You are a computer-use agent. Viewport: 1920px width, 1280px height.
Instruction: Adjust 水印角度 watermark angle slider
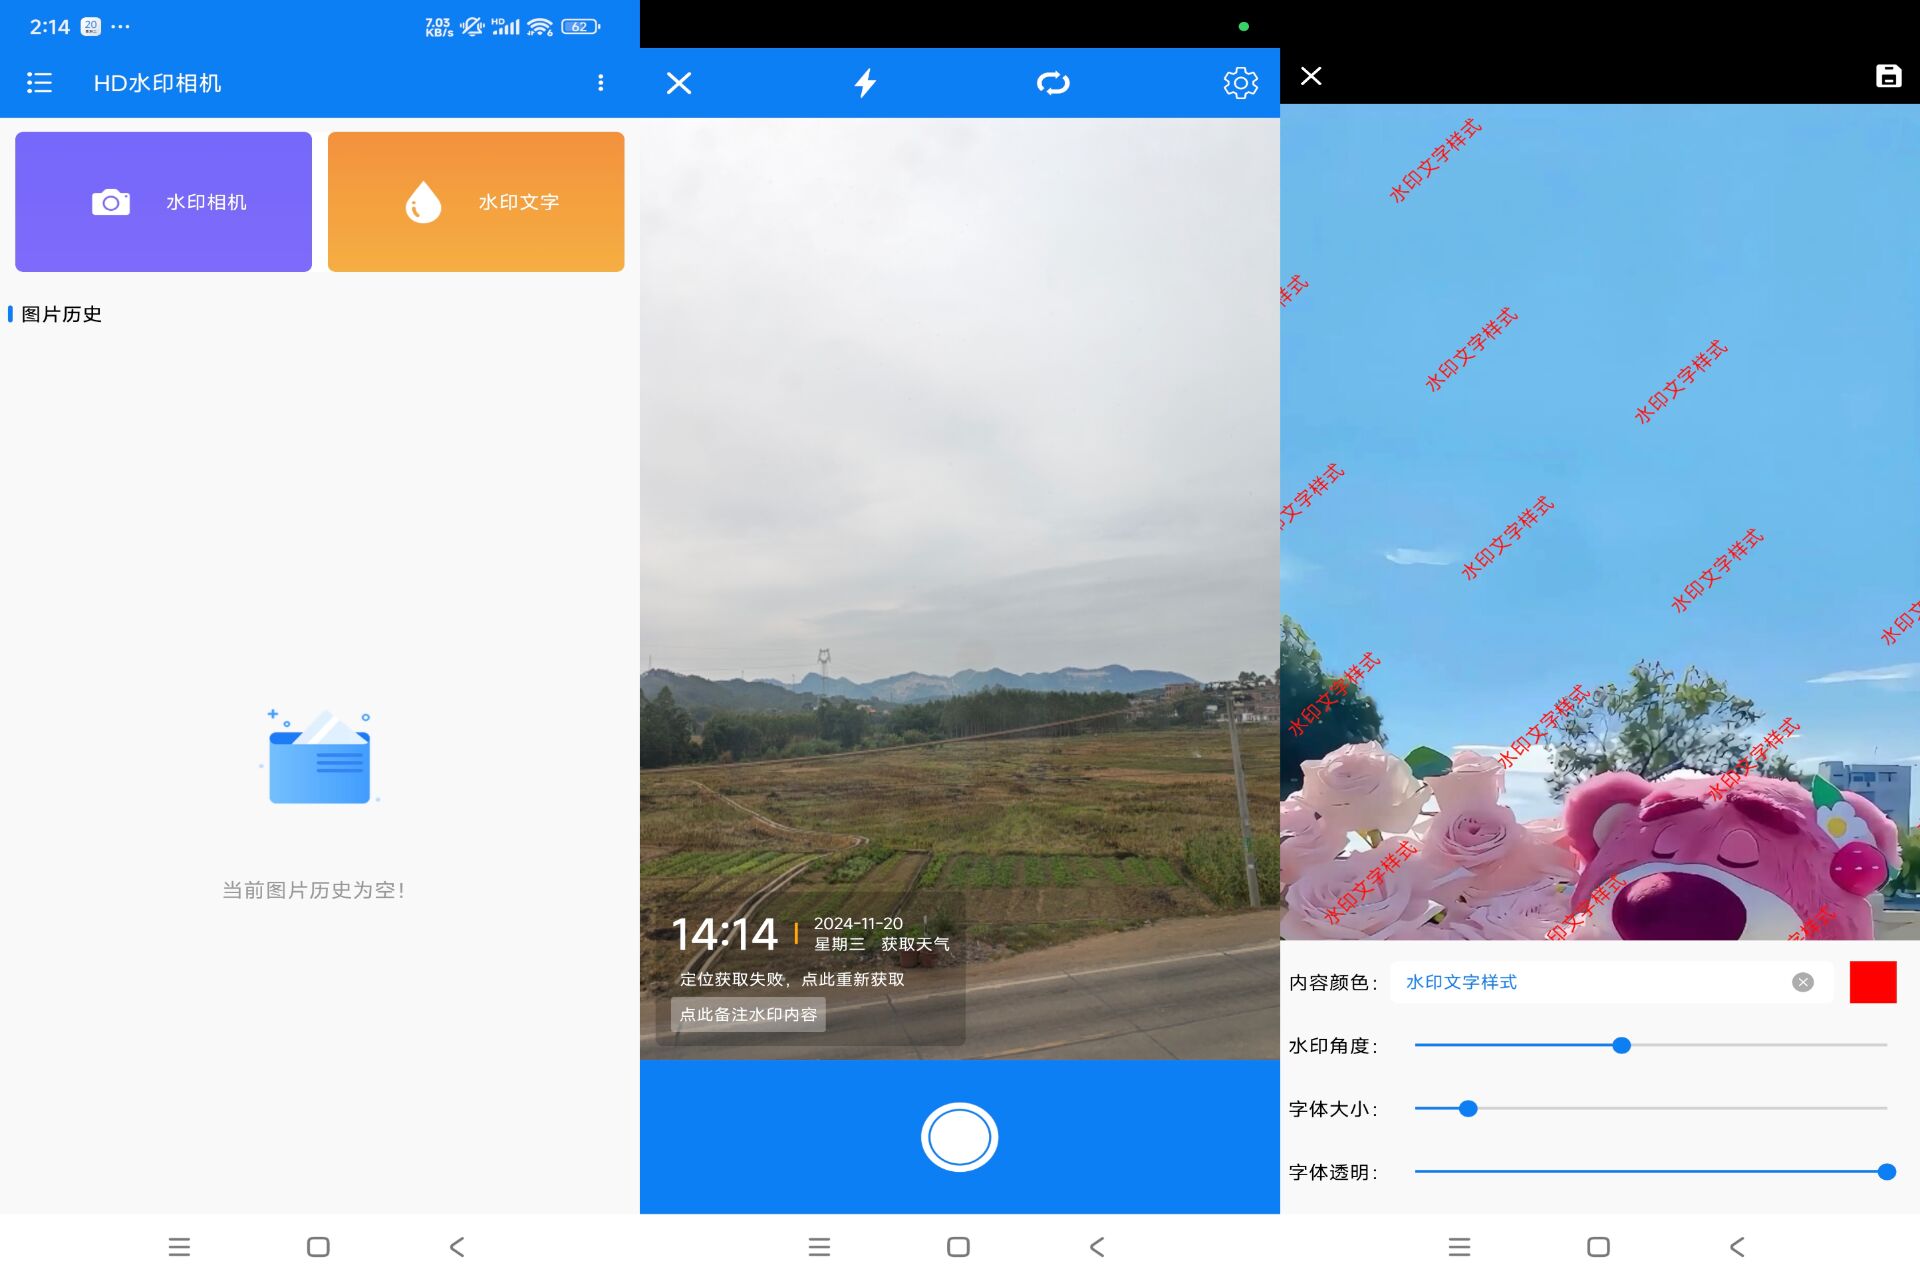[x=1619, y=1044]
